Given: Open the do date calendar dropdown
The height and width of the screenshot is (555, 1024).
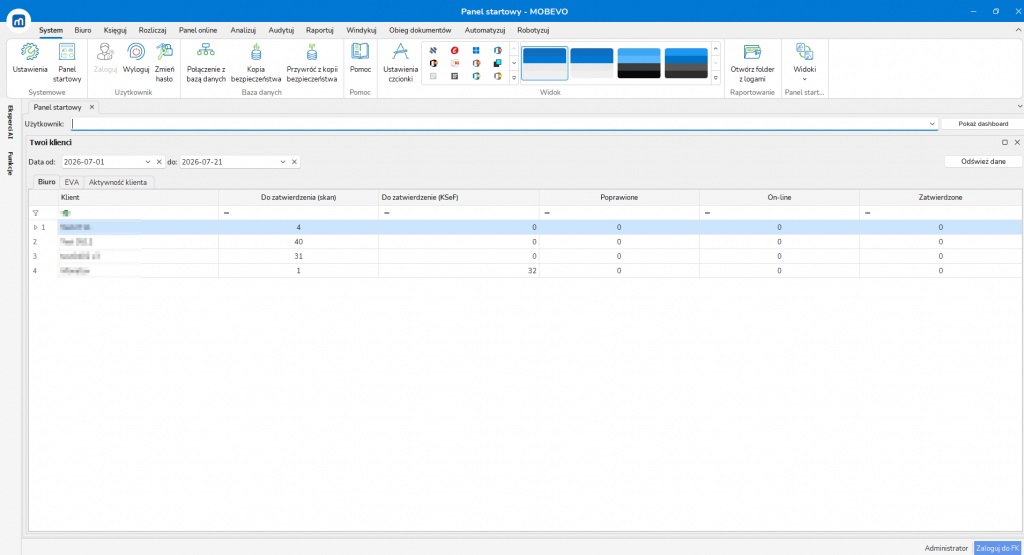Looking at the screenshot, I should coord(283,162).
